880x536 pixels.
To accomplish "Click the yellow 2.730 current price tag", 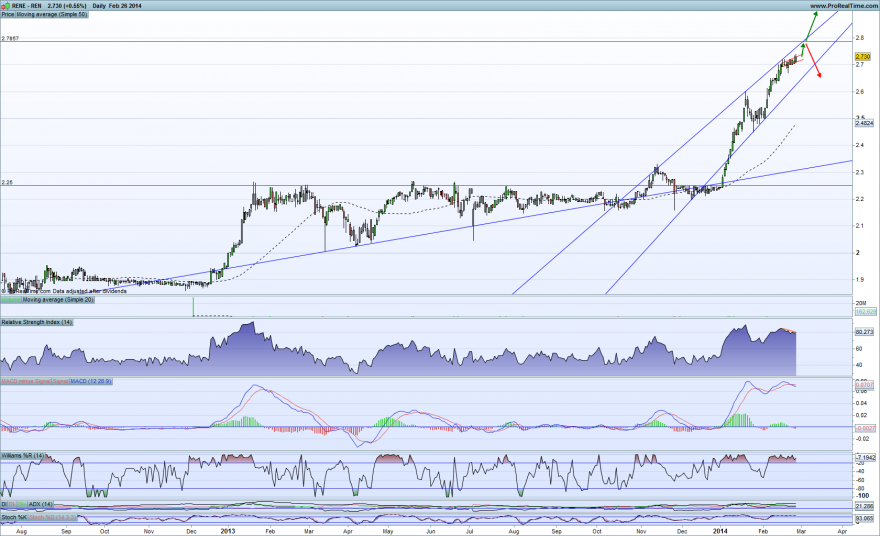I will pyautogui.click(x=863, y=57).
